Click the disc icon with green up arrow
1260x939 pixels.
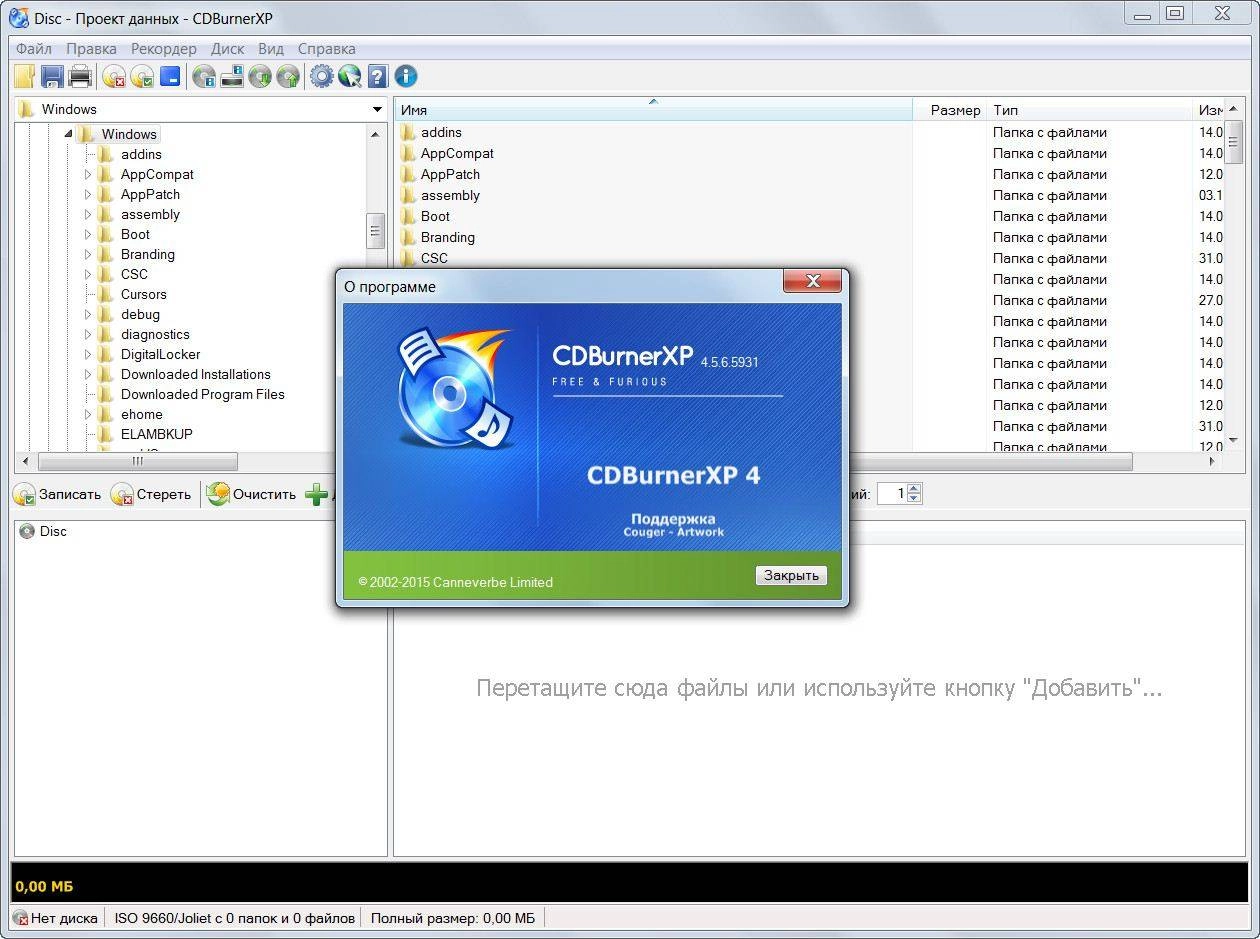[288, 76]
